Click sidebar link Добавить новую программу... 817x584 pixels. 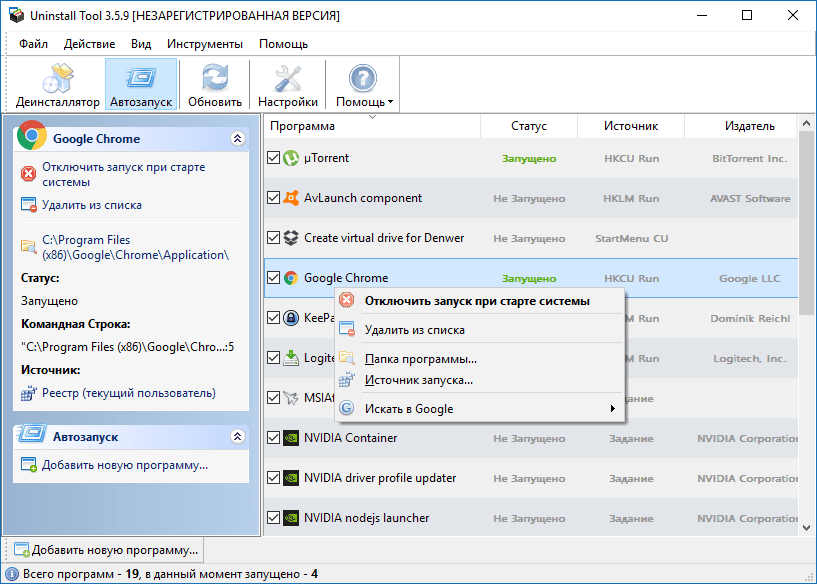[x=125, y=465]
